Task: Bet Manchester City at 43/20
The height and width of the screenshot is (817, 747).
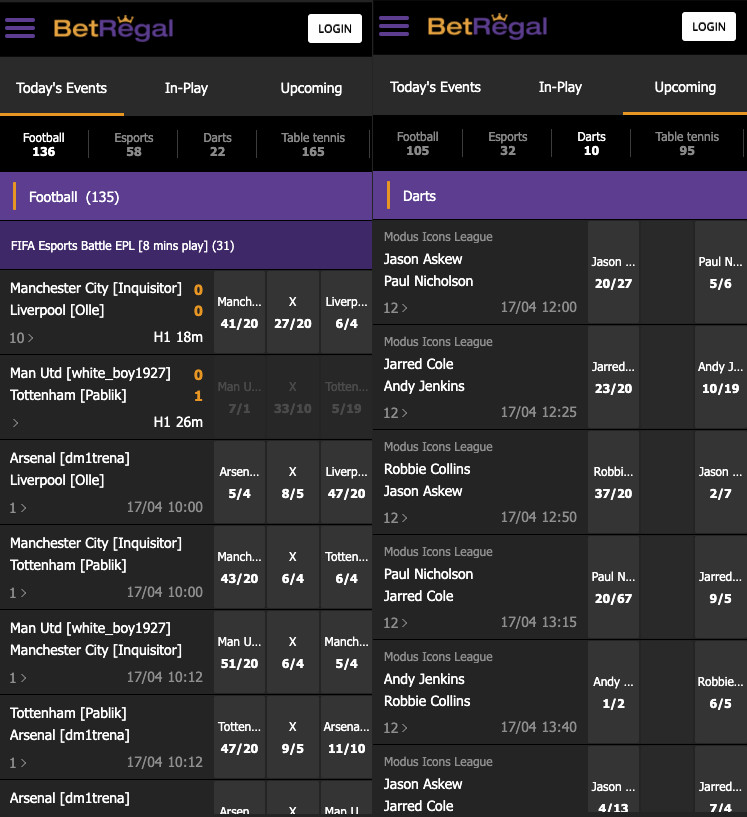Action: pos(240,567)
